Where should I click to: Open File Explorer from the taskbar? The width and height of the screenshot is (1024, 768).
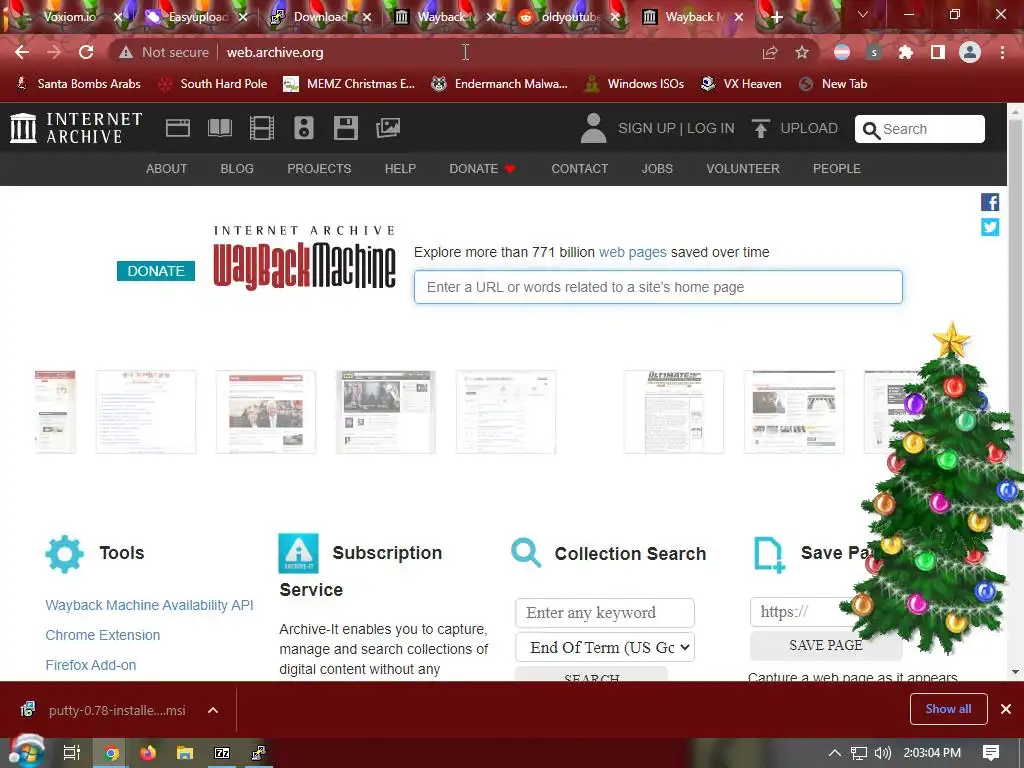click(x=185, y=753)
